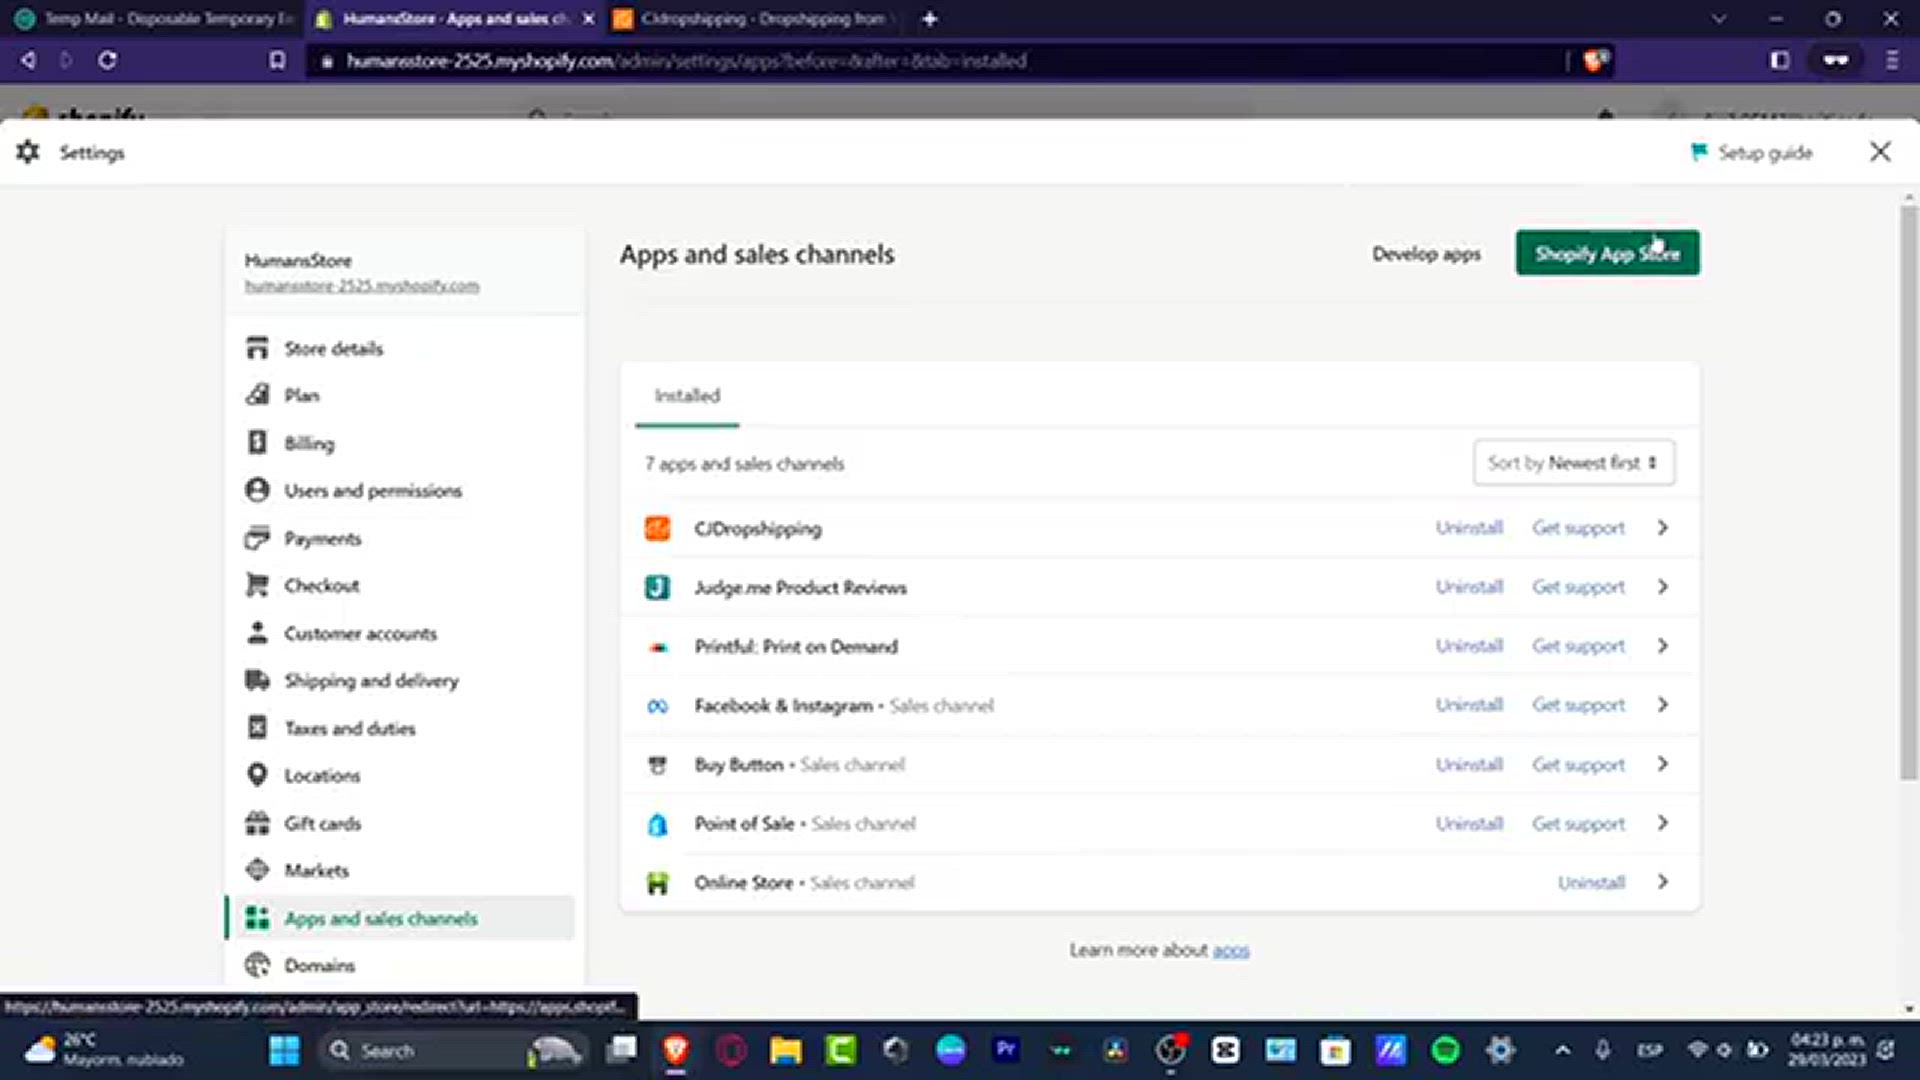Get support for Point of Sale
Image resolution: width=1920 pixels, height=1080 pixels.
click(1578, 824)
